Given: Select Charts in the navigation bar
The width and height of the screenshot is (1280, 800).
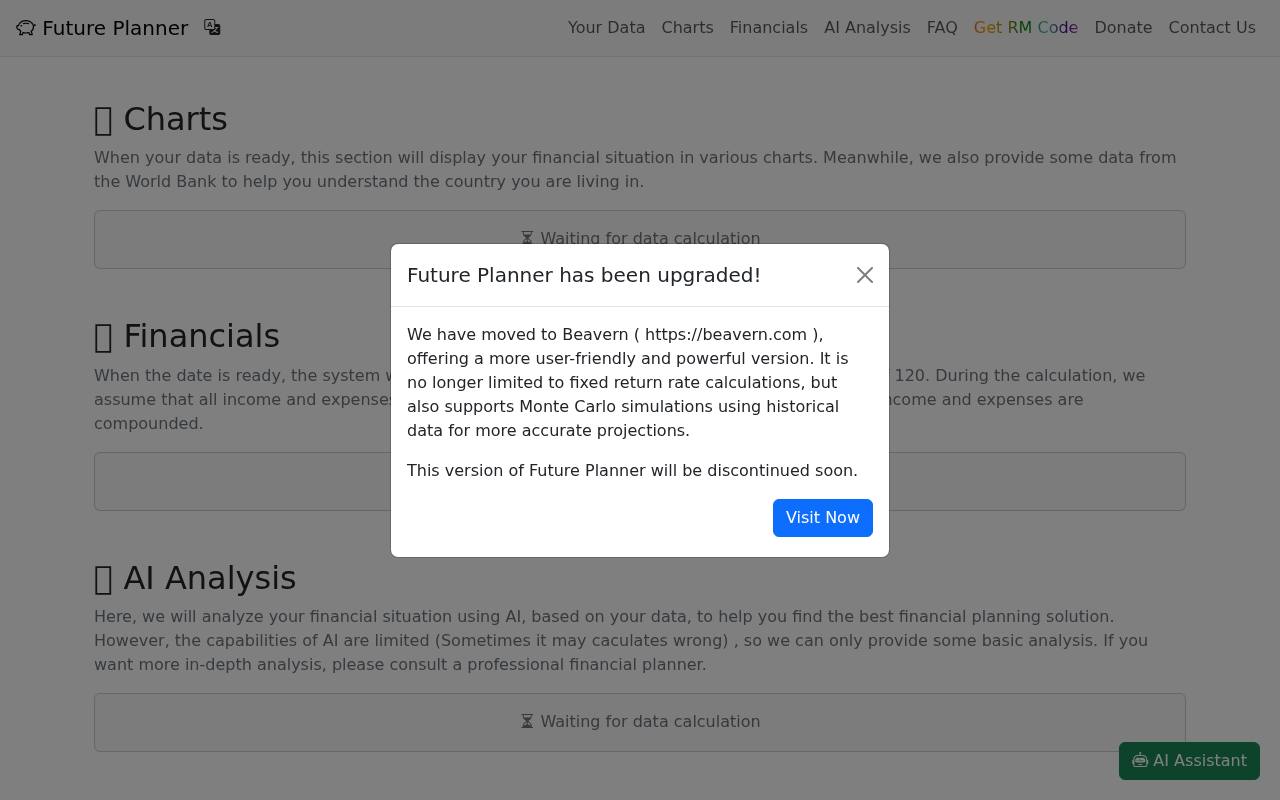Looking at the screenshot, I should click(x=687, y=28).
